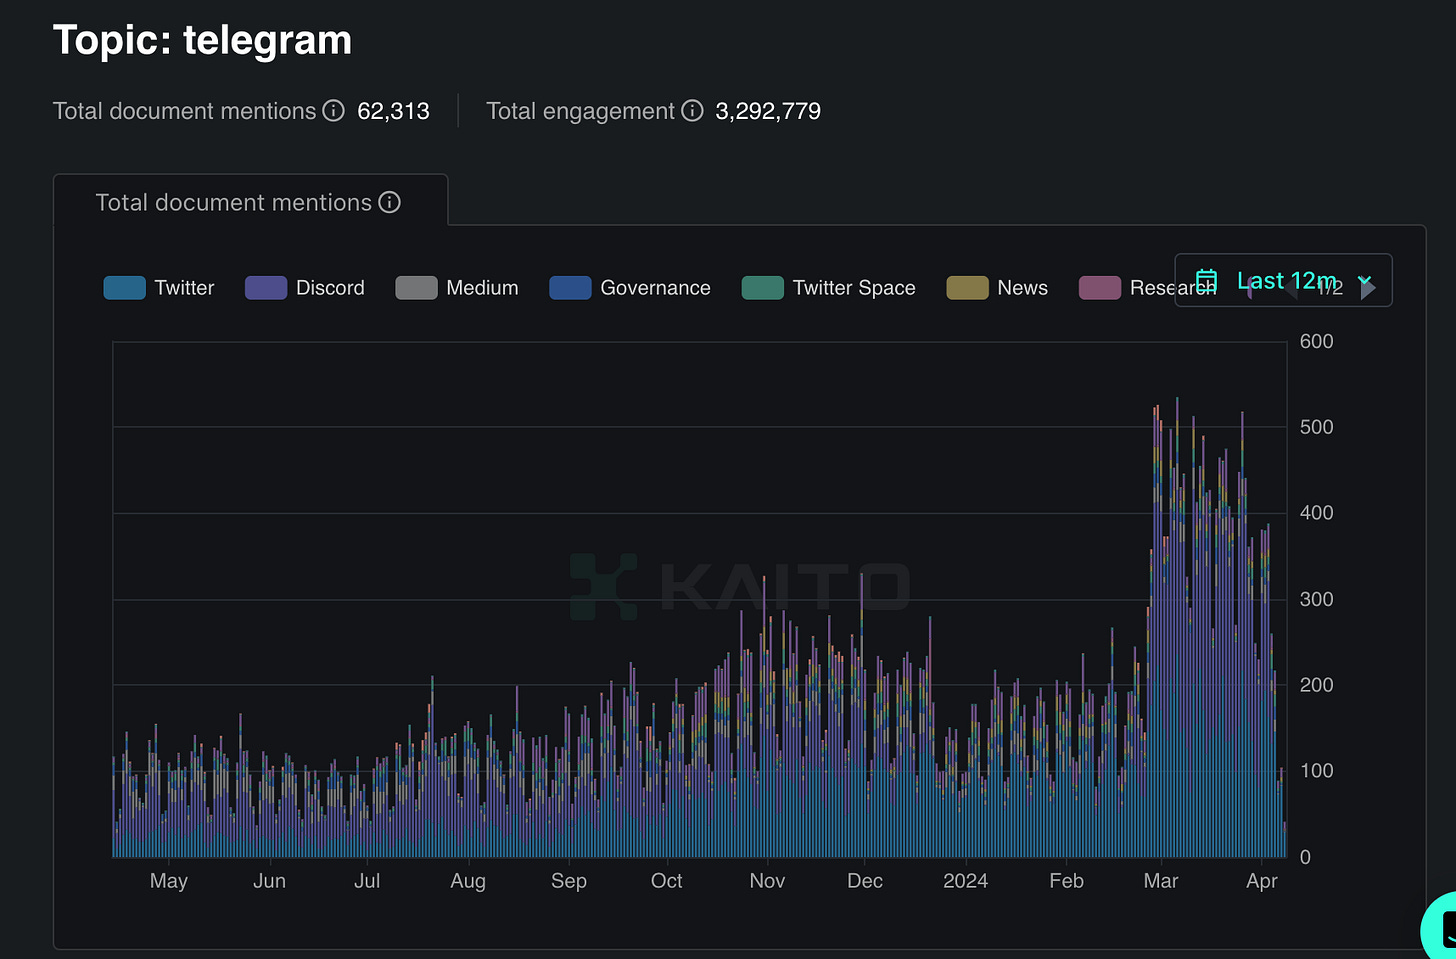The width and height of the screenshot is (1456, 959).
Task: Click the 3,292,779 engagement value
Action: tap(768, 111)
